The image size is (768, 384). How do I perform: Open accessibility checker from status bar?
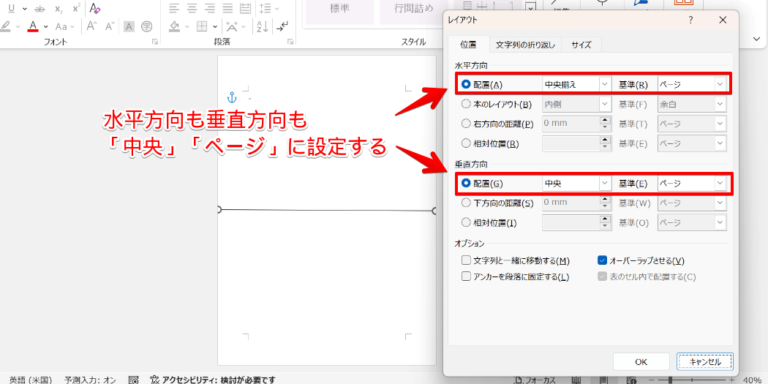point(213,380)
